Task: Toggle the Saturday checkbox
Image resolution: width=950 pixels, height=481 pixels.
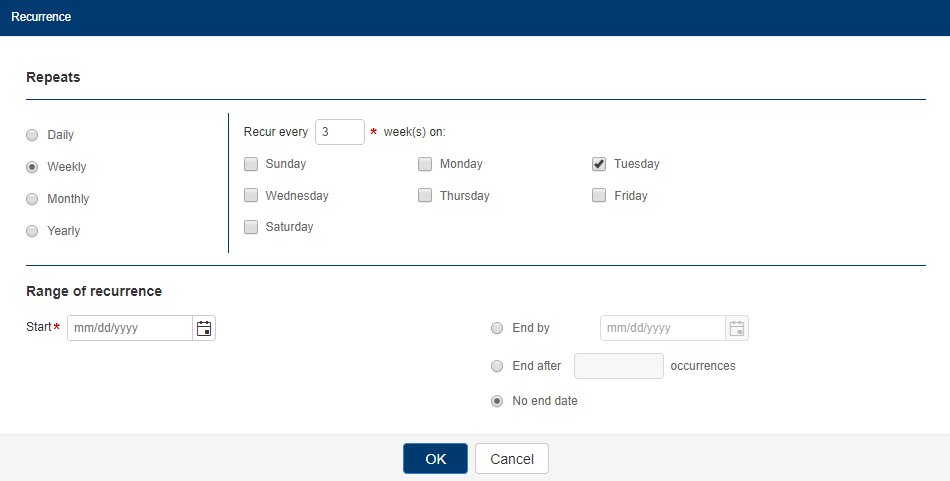Action: [x=251, y=227]
